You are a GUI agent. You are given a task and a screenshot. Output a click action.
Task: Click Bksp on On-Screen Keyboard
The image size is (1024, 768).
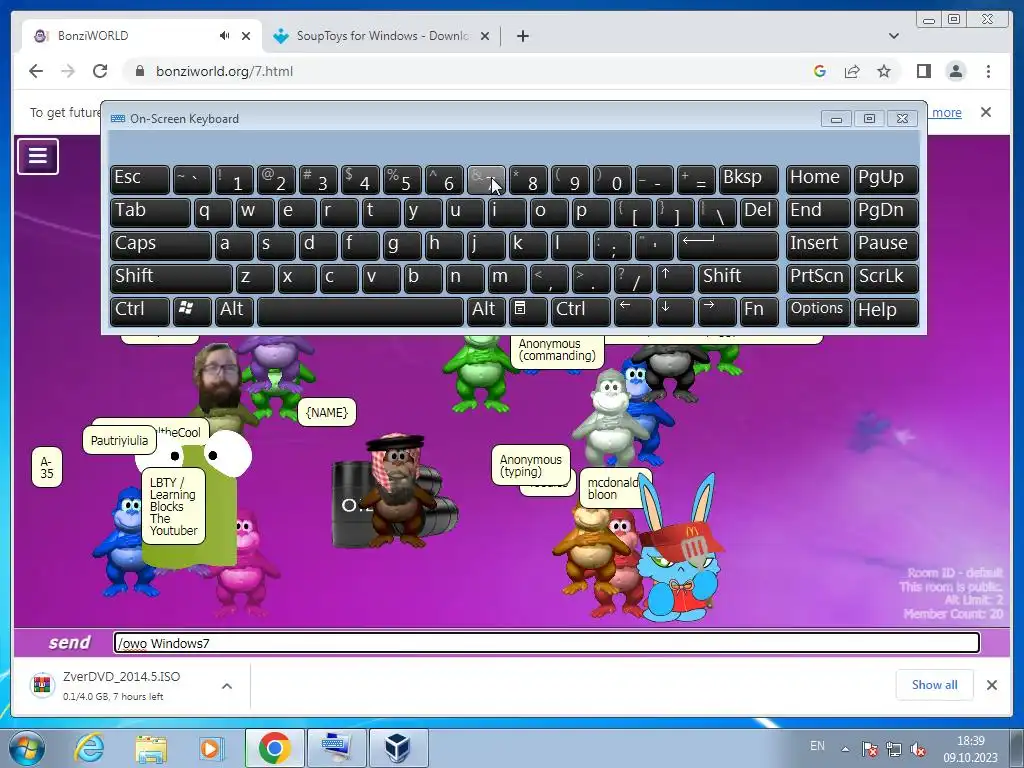pyautogui.click(x=748, y=179)
